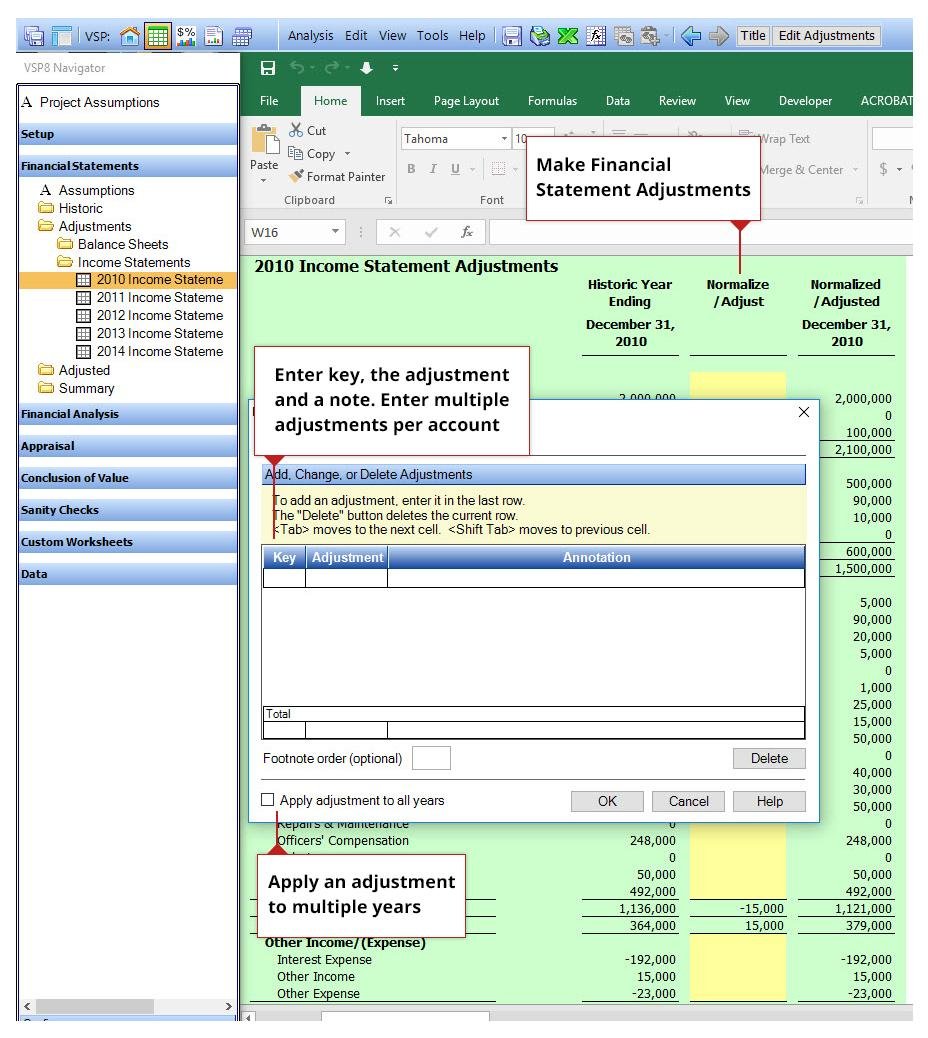Click the Delete button
This screenshot has height=1038, width=928.
point(769,759)
